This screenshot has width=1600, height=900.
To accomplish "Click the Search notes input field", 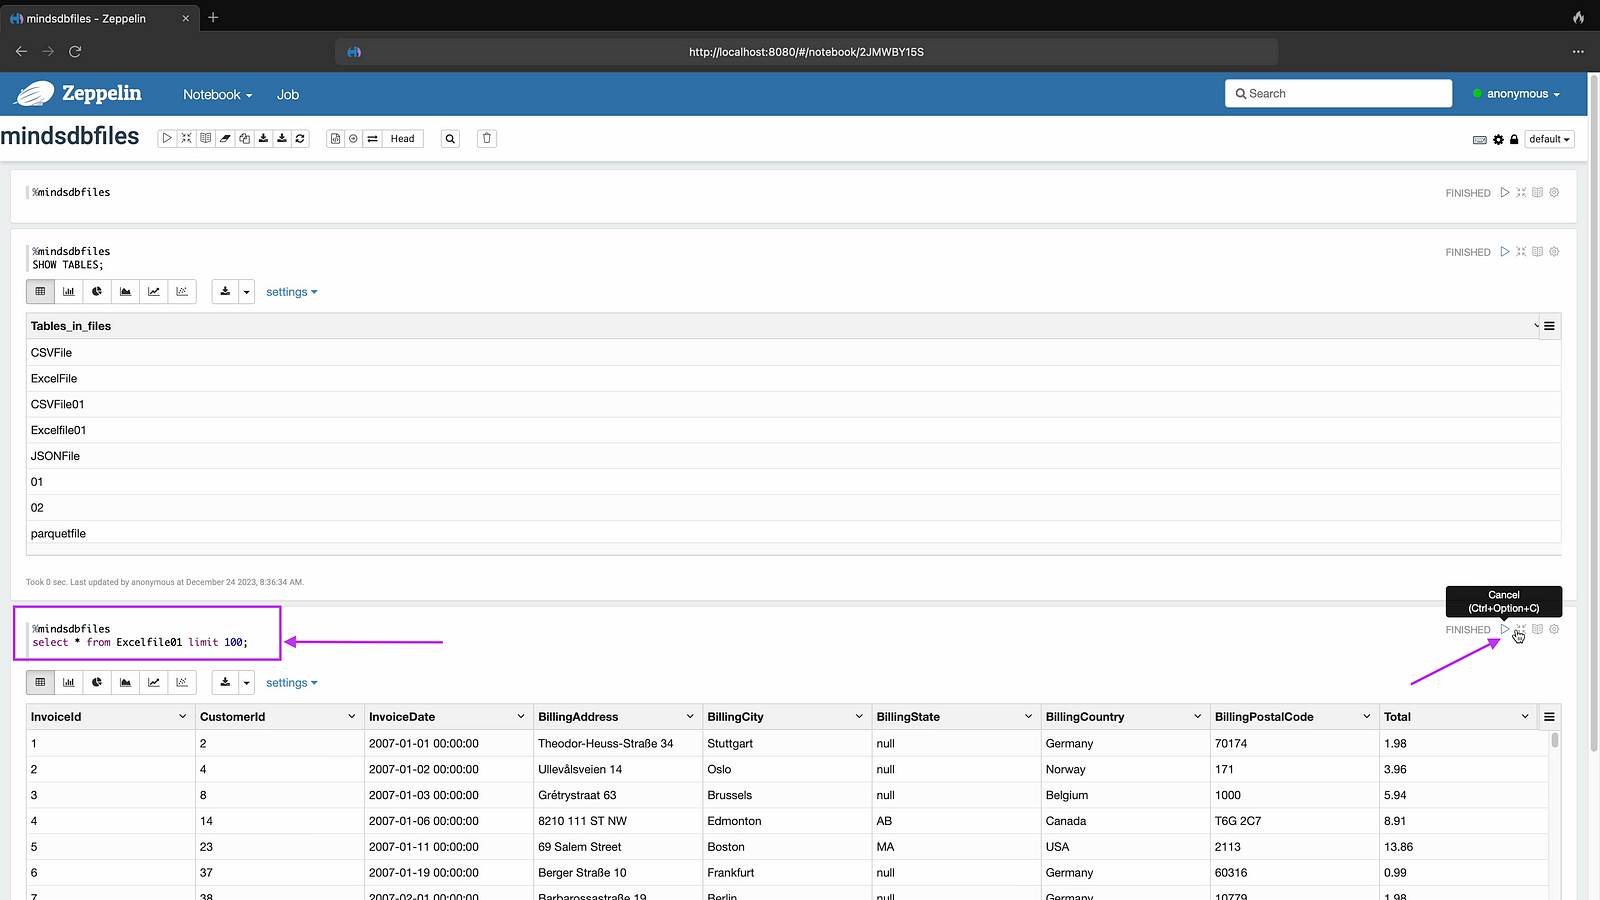I will click(1338, 94).
